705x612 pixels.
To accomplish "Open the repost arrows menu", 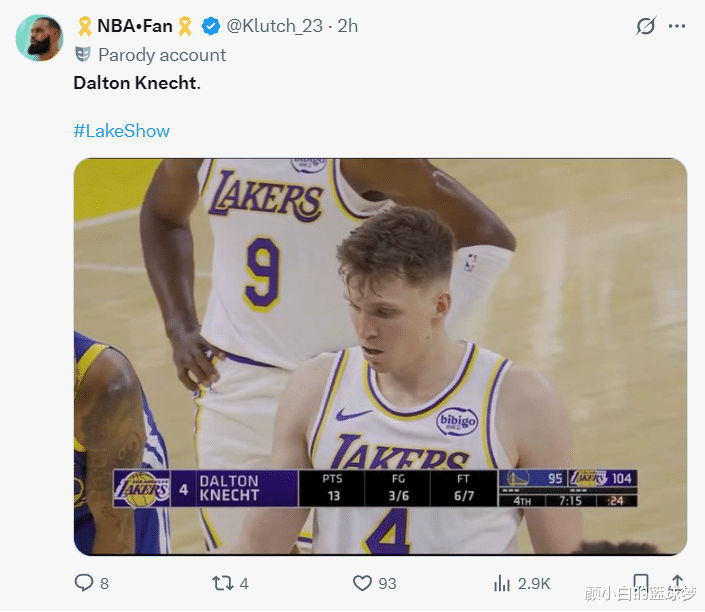I will coord(223,582).
